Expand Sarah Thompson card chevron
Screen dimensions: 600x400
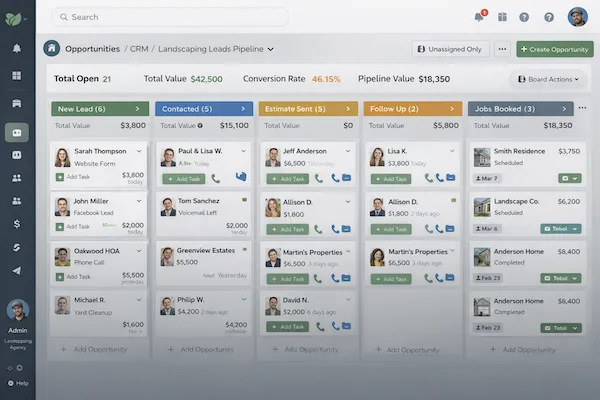[x=139, y=151]
